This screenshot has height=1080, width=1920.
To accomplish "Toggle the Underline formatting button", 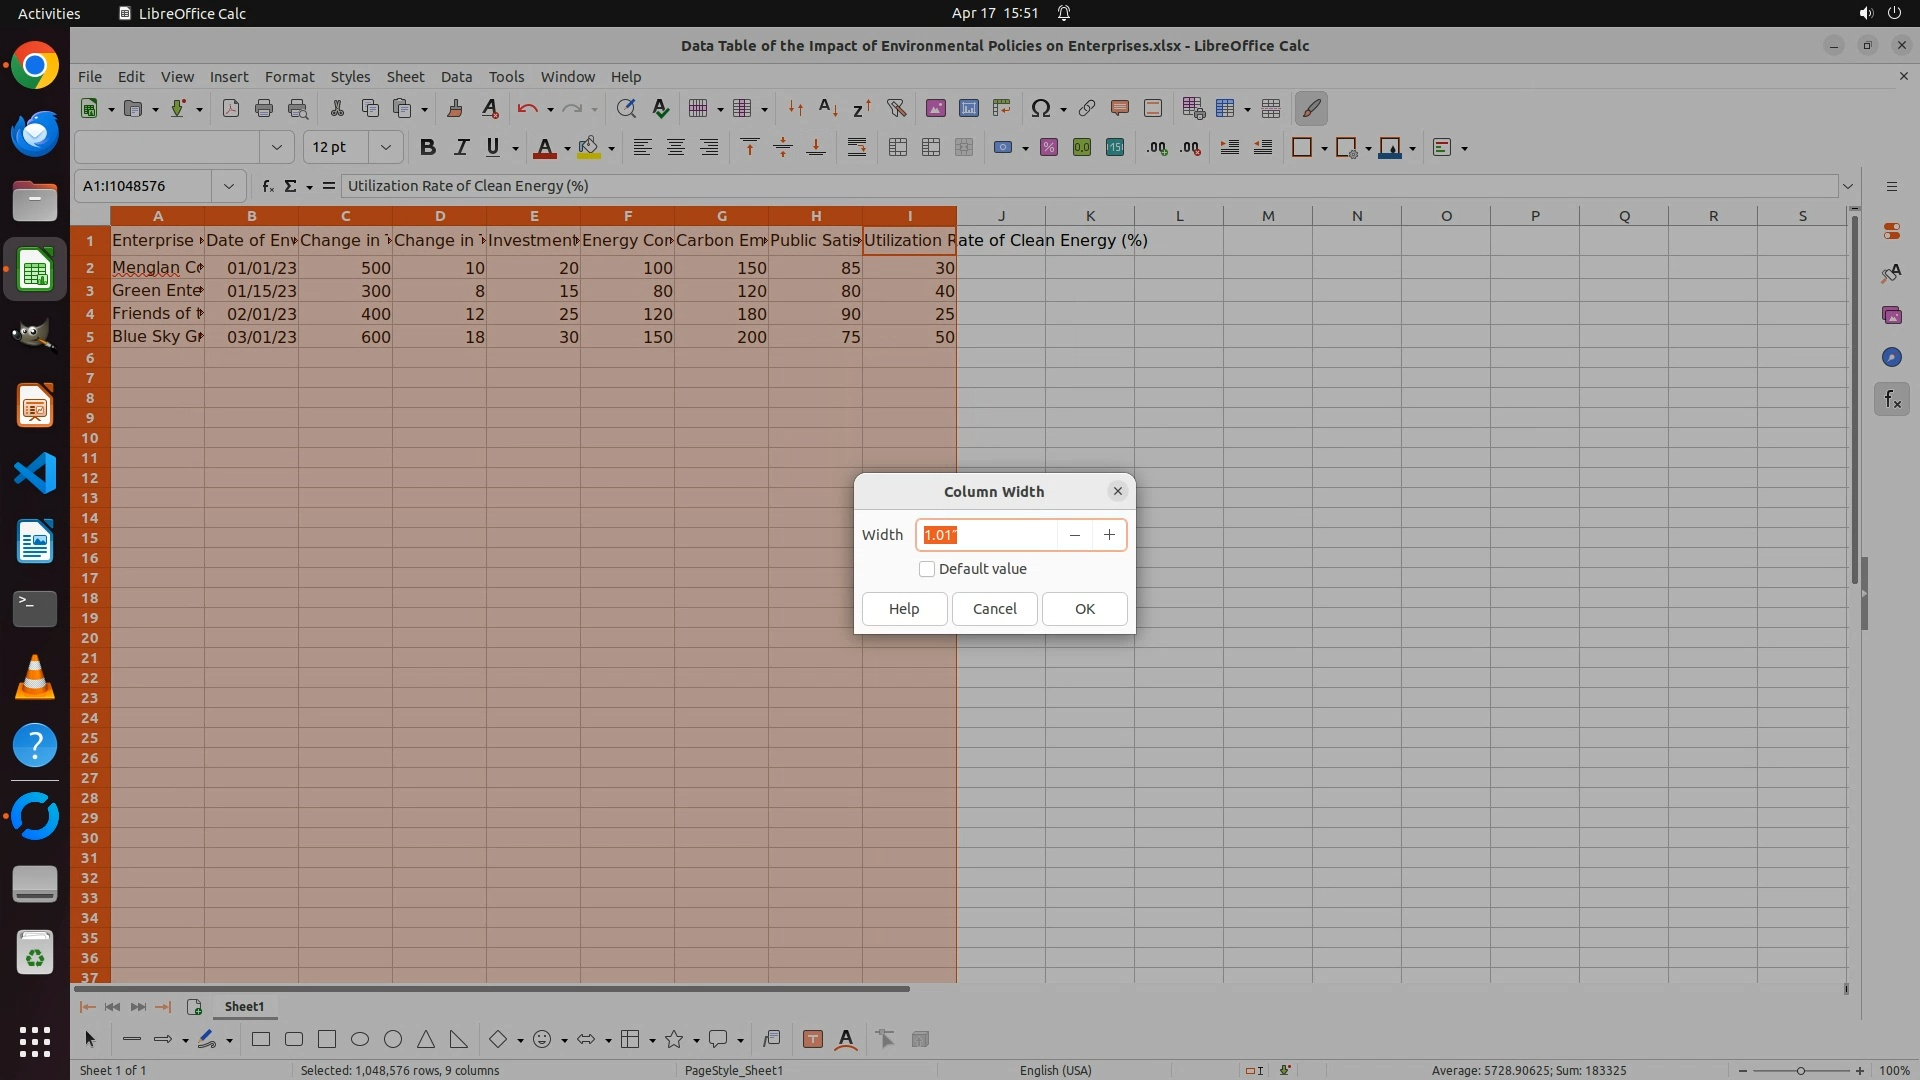I will [493, 148].
